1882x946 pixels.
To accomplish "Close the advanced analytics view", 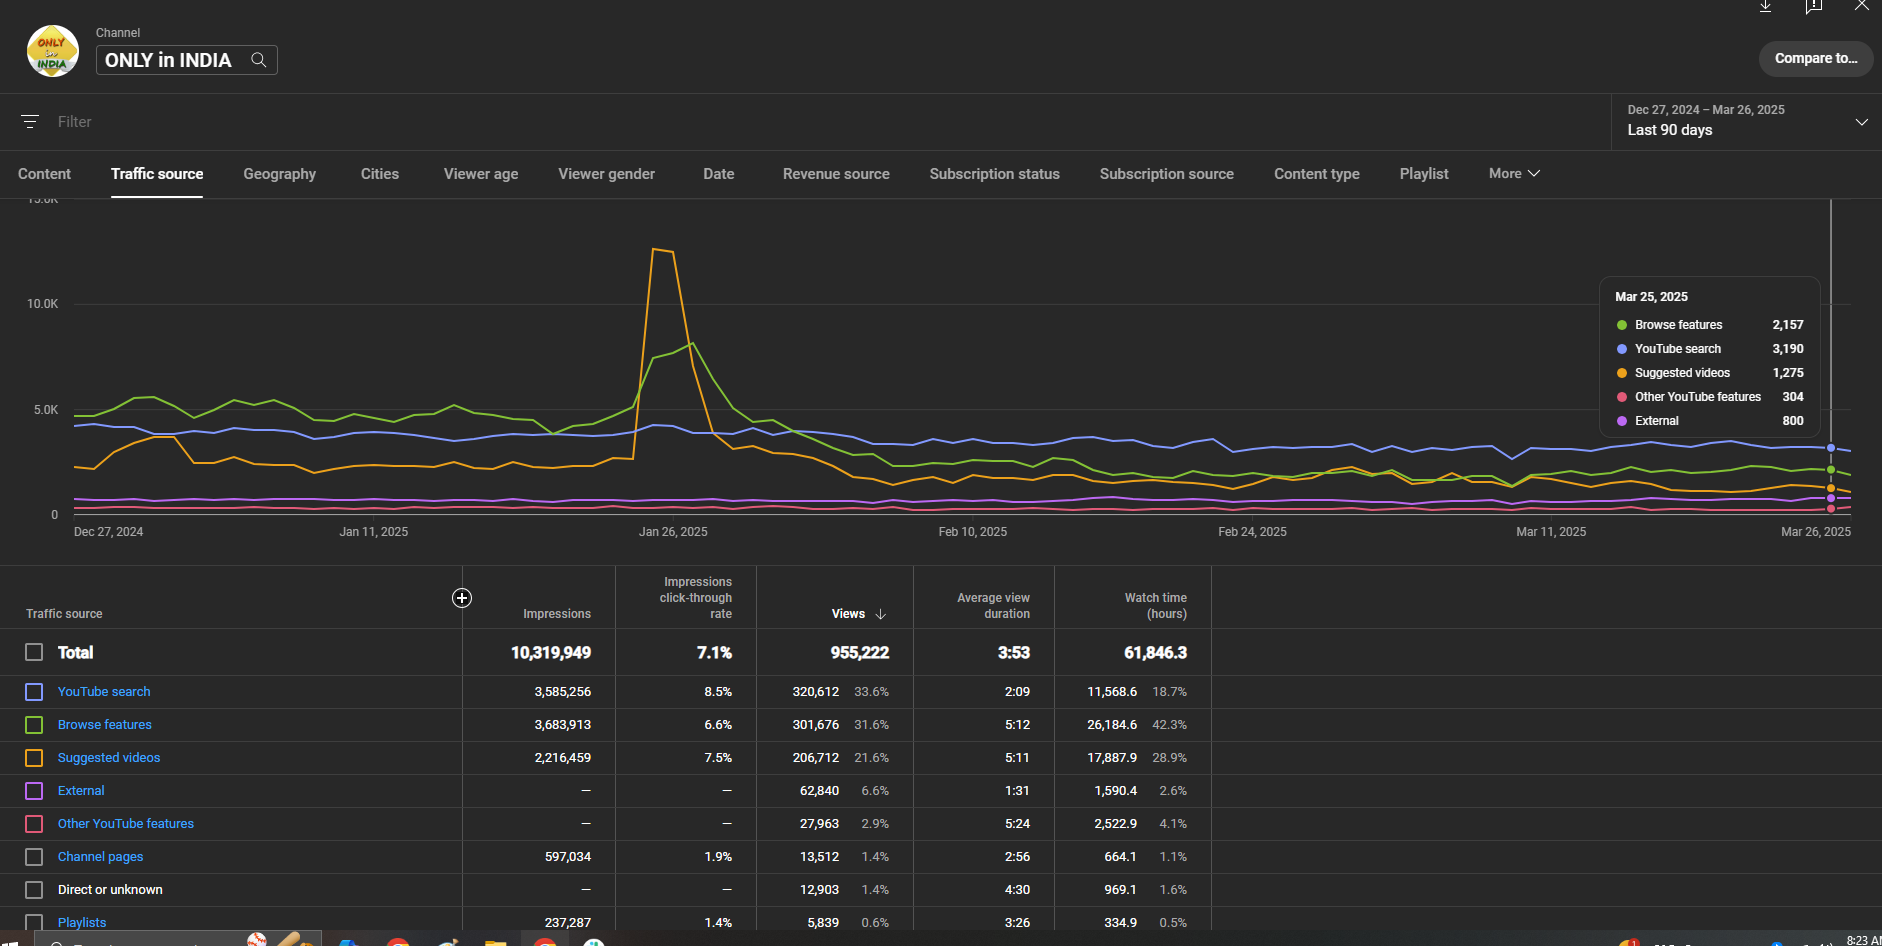I will click(x=1861, y=5).
